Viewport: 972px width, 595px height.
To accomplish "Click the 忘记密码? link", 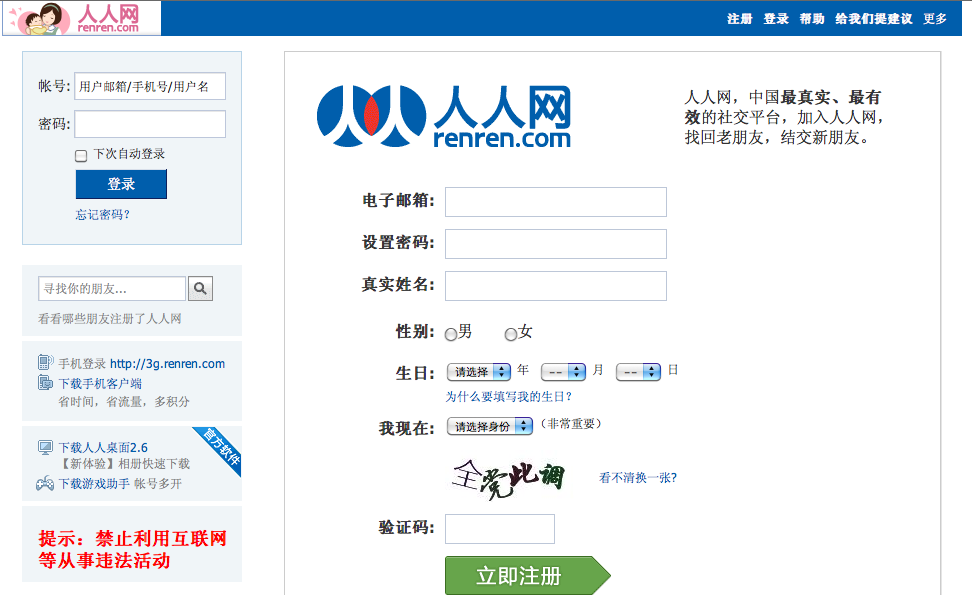I will (103, 215).
